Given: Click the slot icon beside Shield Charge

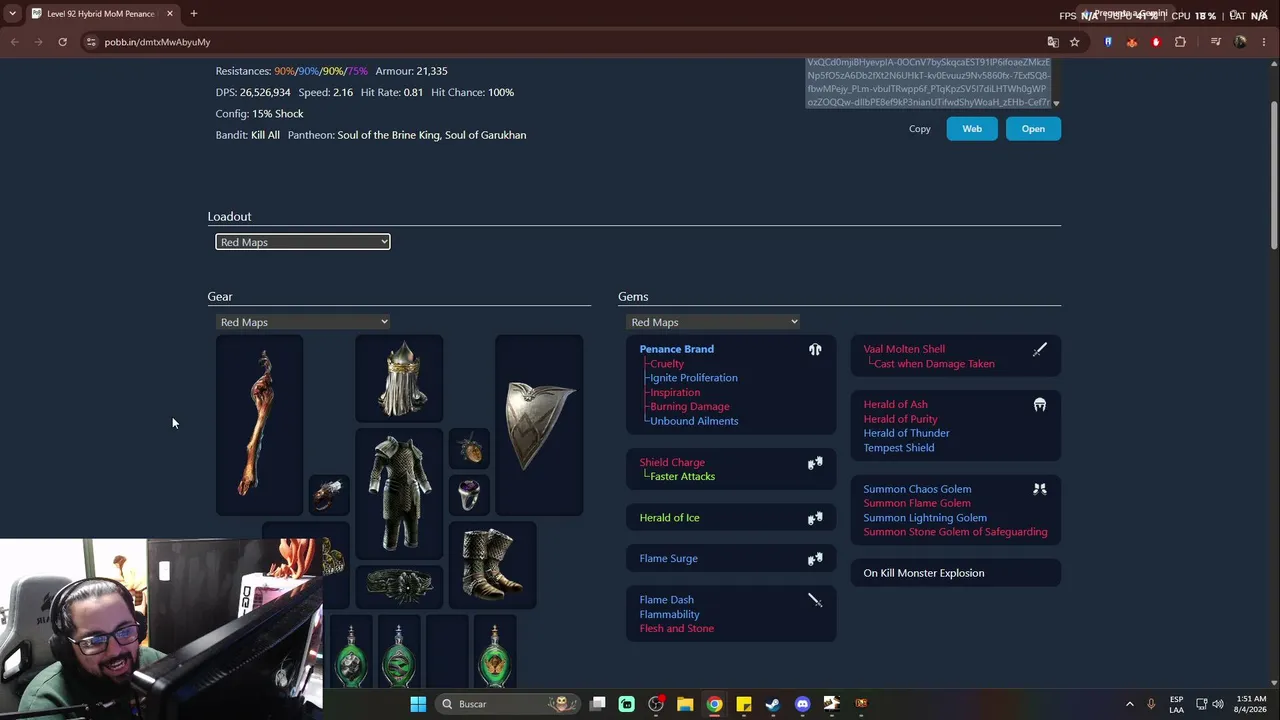Looking at the screenshot, I should tap(815, 463).
